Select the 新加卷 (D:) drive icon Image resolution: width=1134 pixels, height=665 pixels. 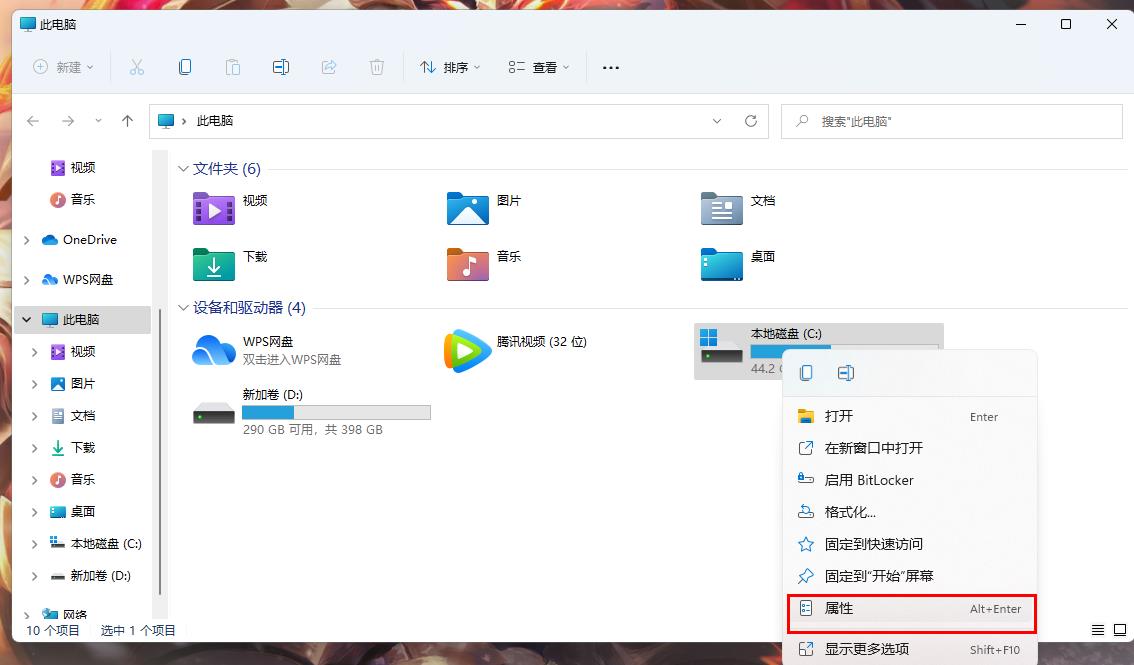tap(214, 413)
